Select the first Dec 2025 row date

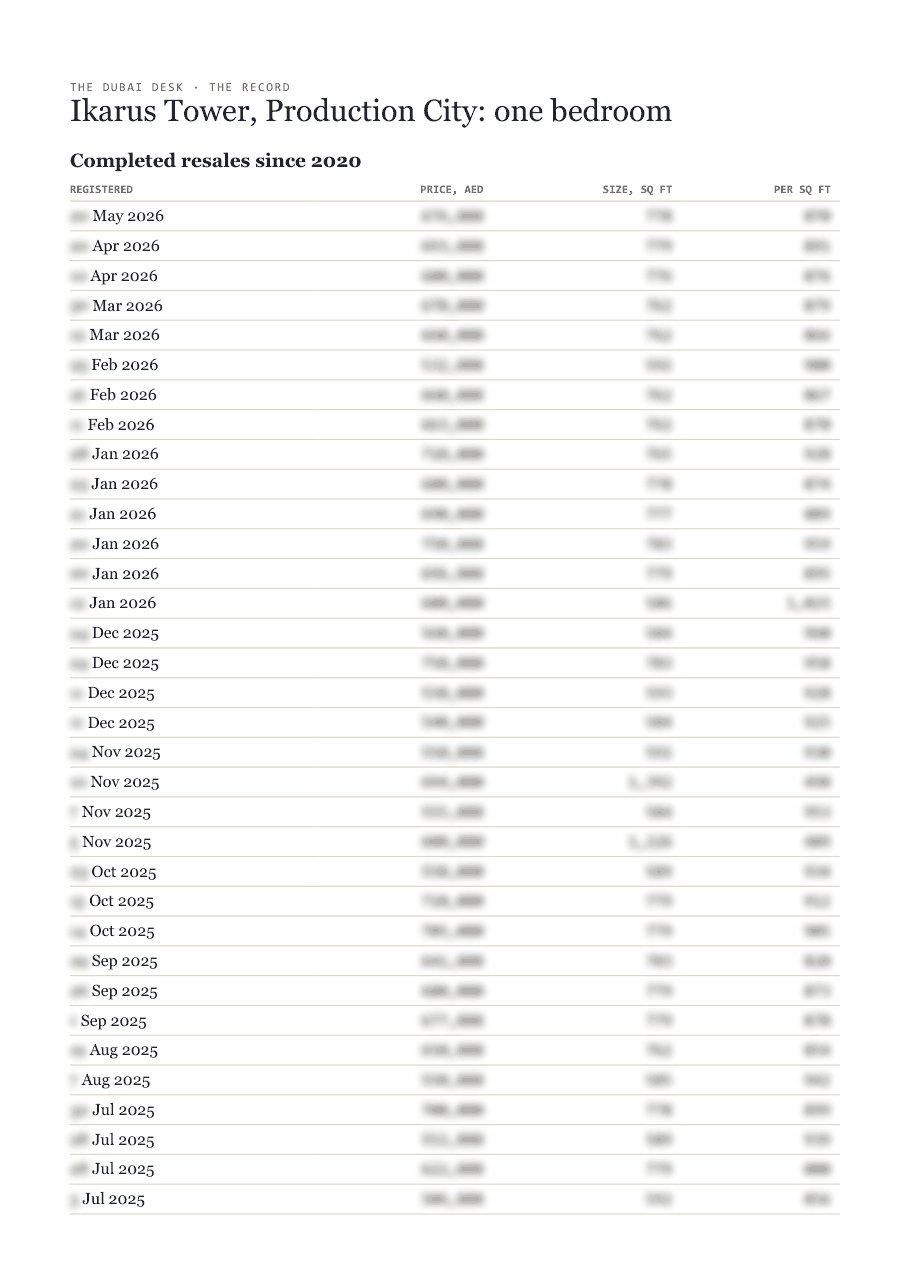[x=115, y=633]
